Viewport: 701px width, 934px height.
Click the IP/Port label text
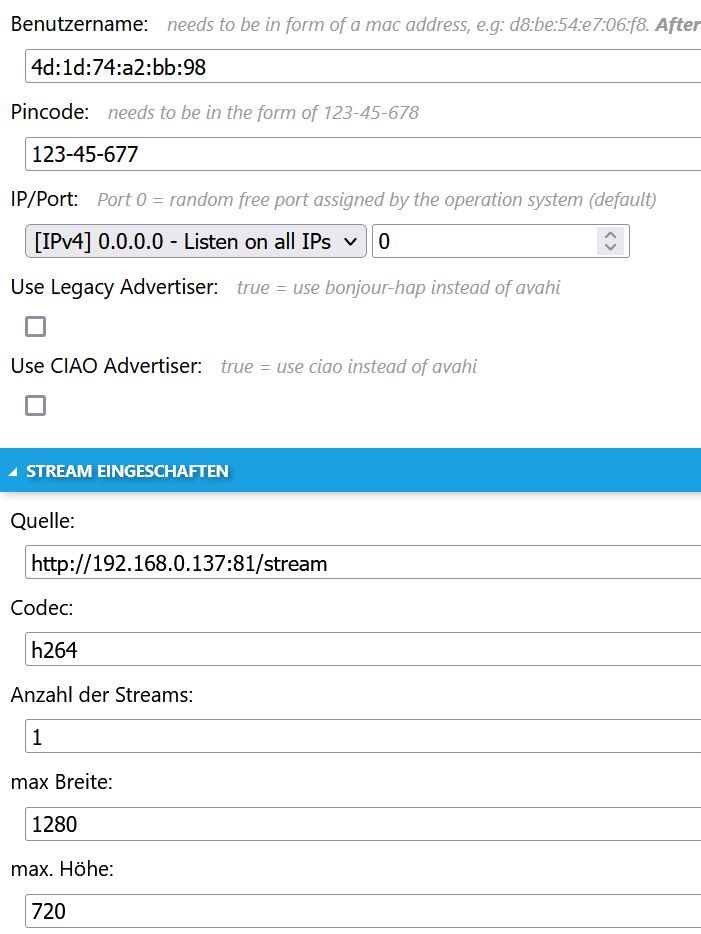click(x=45, y=200)
